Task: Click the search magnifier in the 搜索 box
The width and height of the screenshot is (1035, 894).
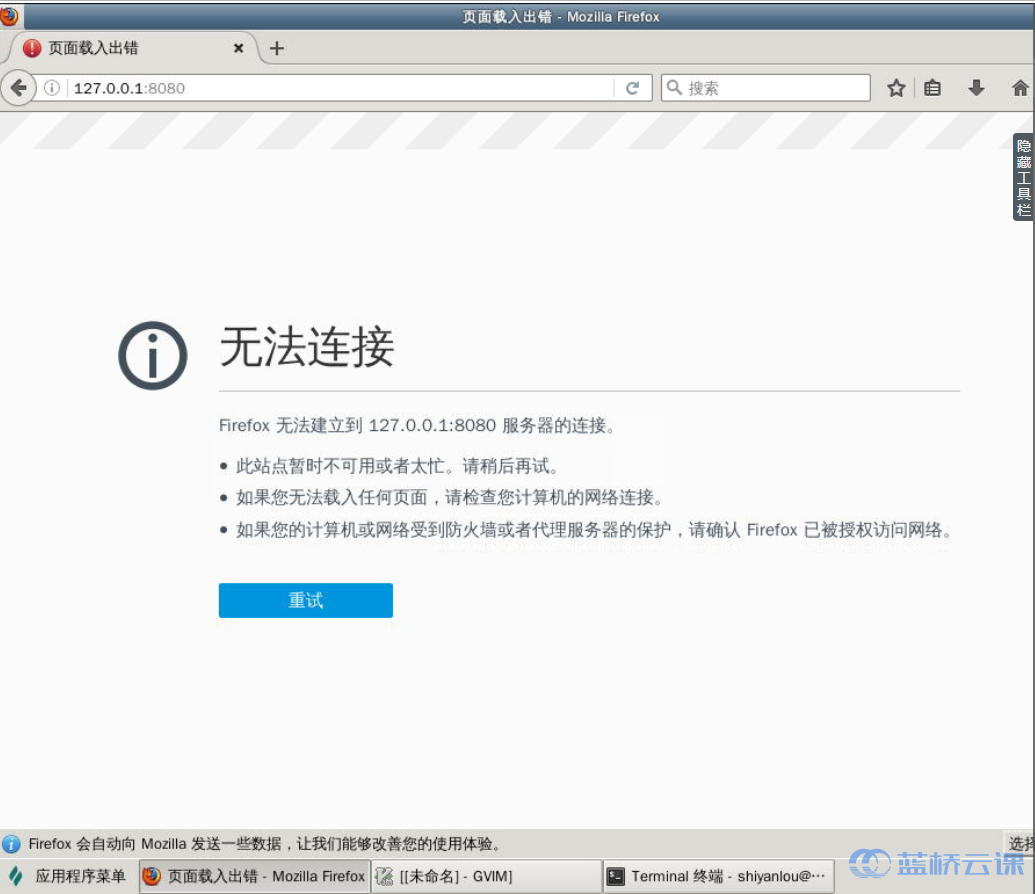Action: click(674, 88)
